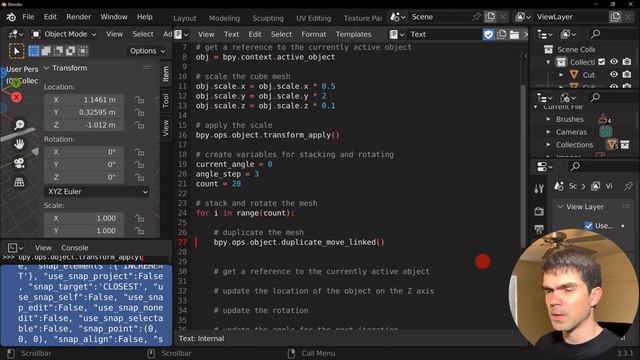The height and width of the screenshot is (360, 640).
Task: Choose the Set new selection mode icon
Action: pos(34,51)
